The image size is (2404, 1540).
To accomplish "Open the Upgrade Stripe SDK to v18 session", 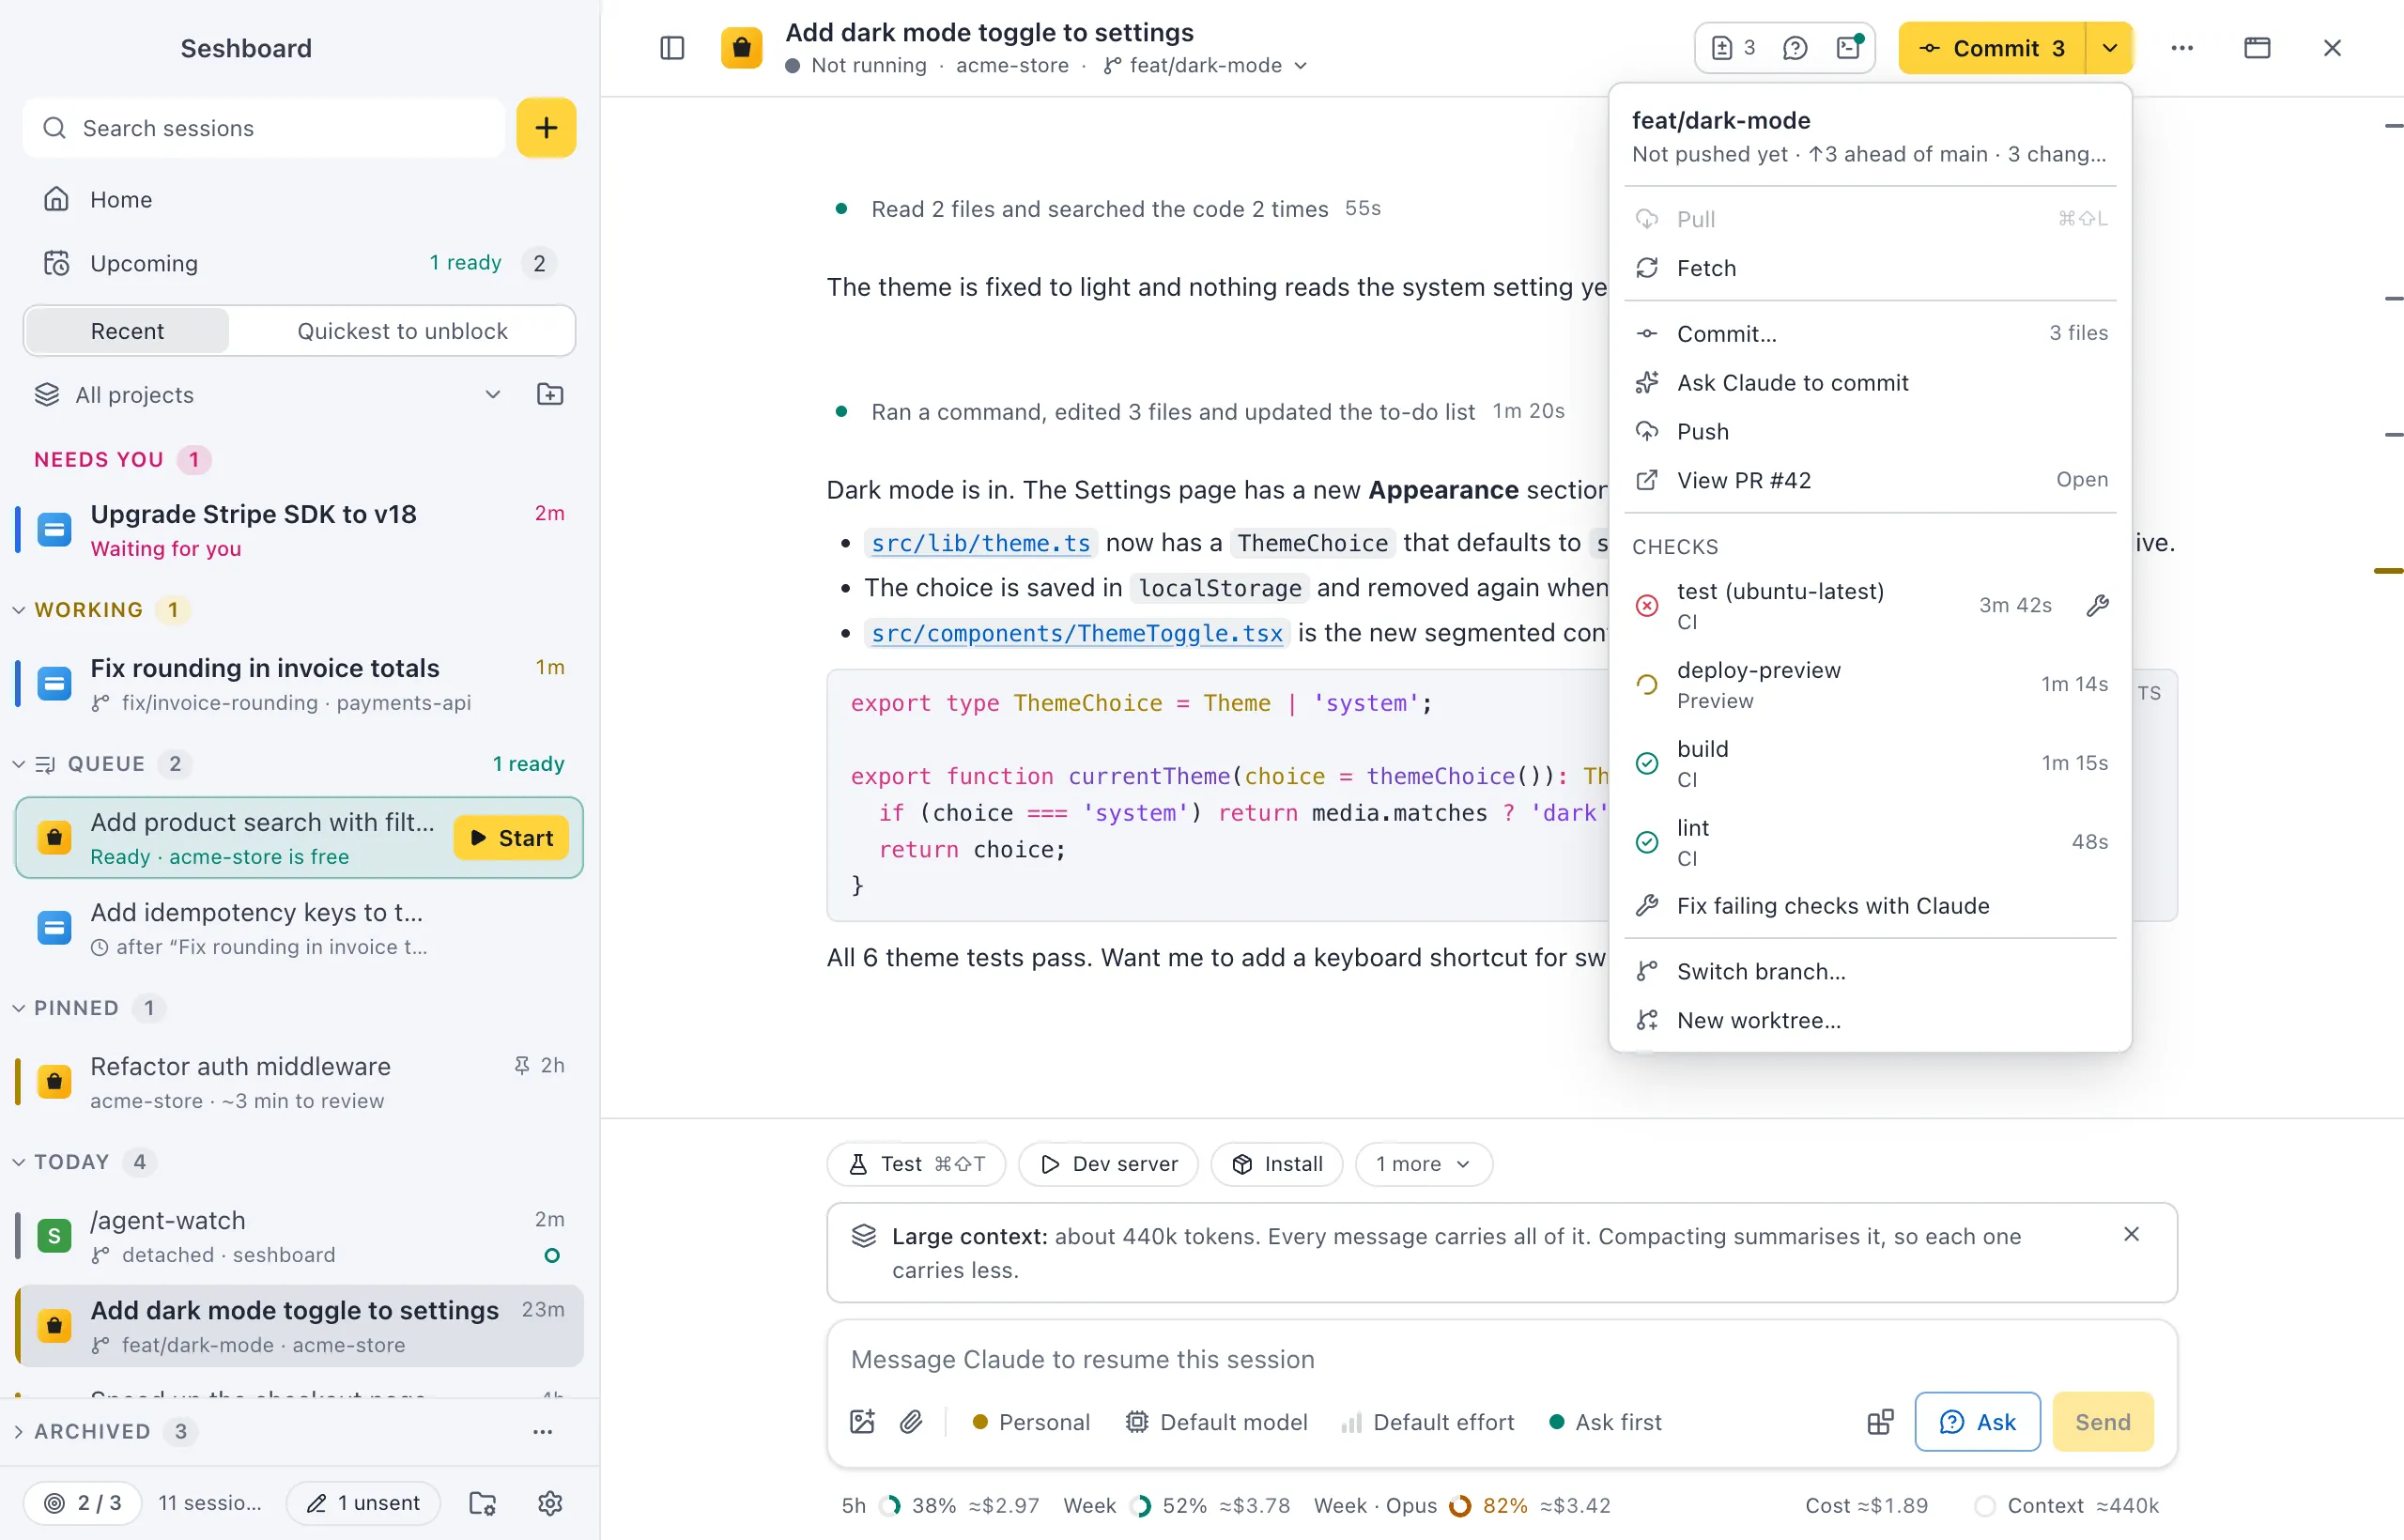I will pyautogui.click(x=299, y=530).
